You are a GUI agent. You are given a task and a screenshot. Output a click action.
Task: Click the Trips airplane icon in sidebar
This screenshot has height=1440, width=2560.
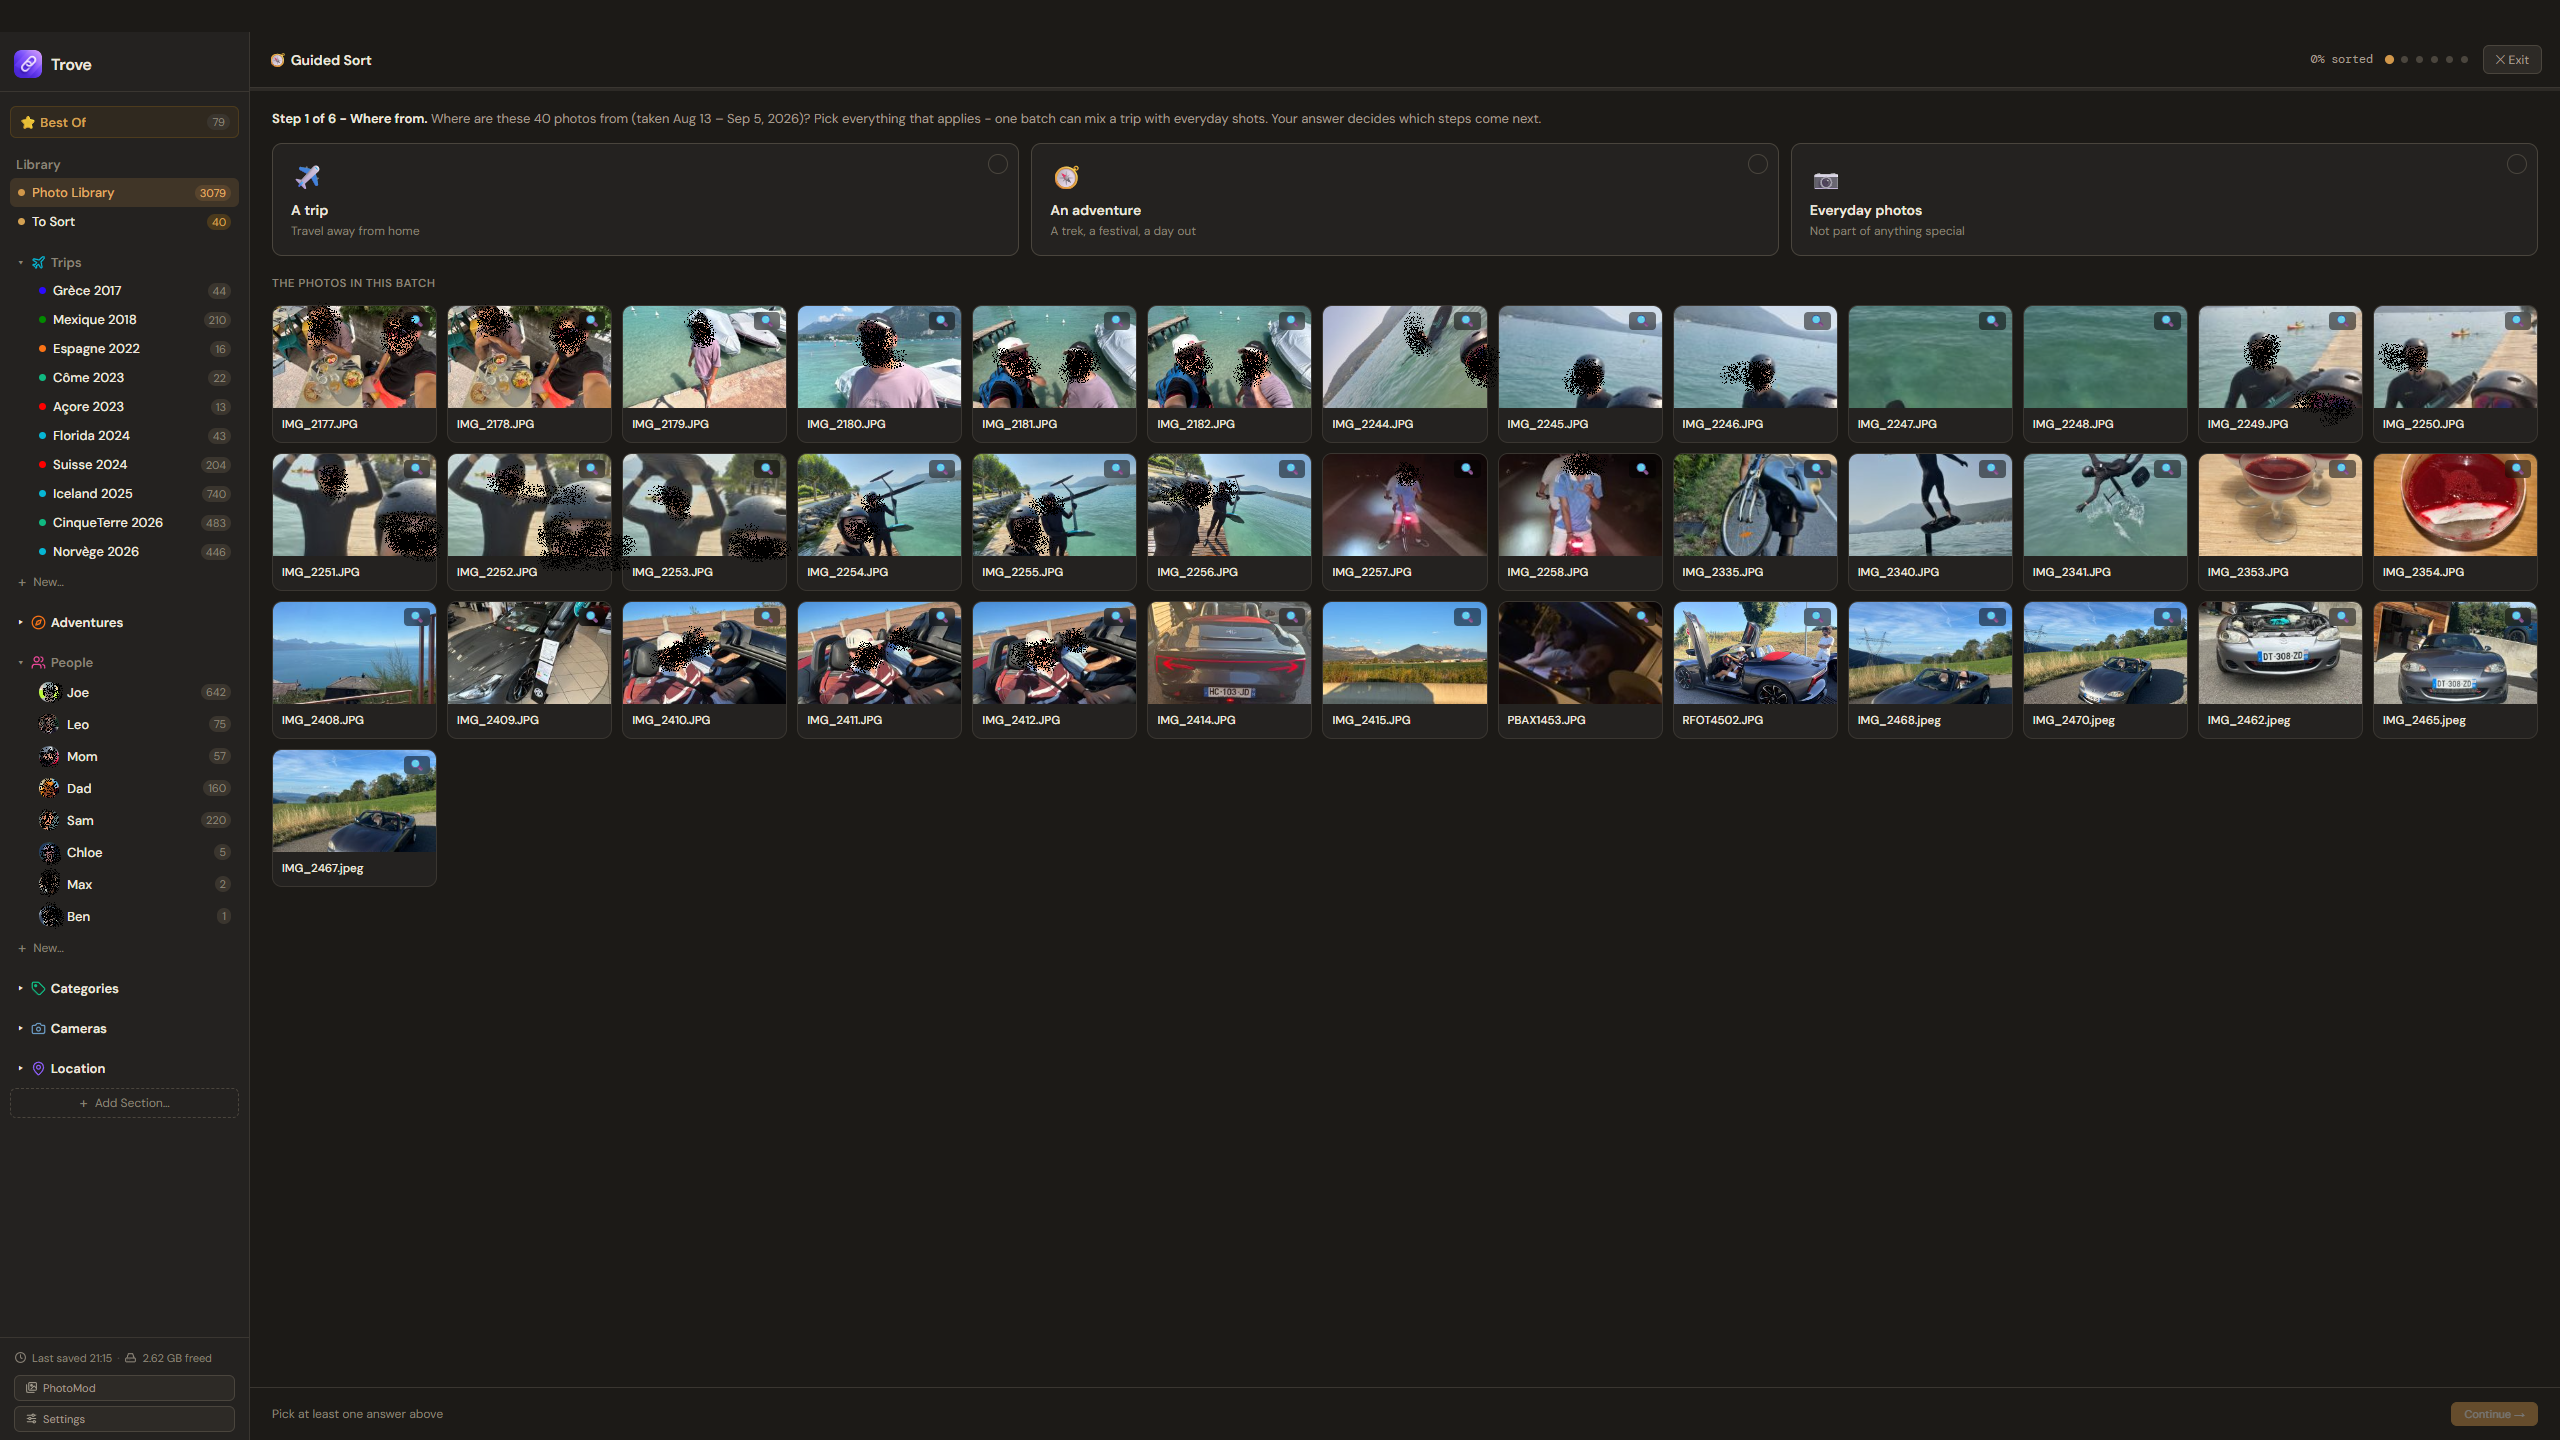click(x=38, y=262)
